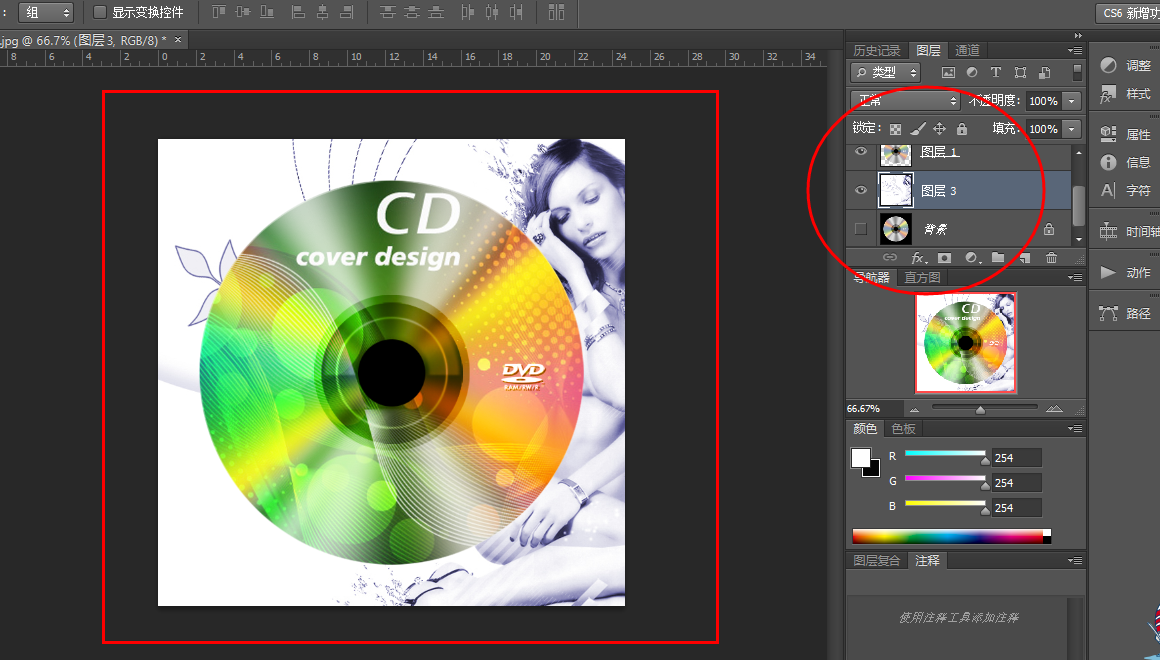Enable the 显示变换控件 checkbox

100,12
